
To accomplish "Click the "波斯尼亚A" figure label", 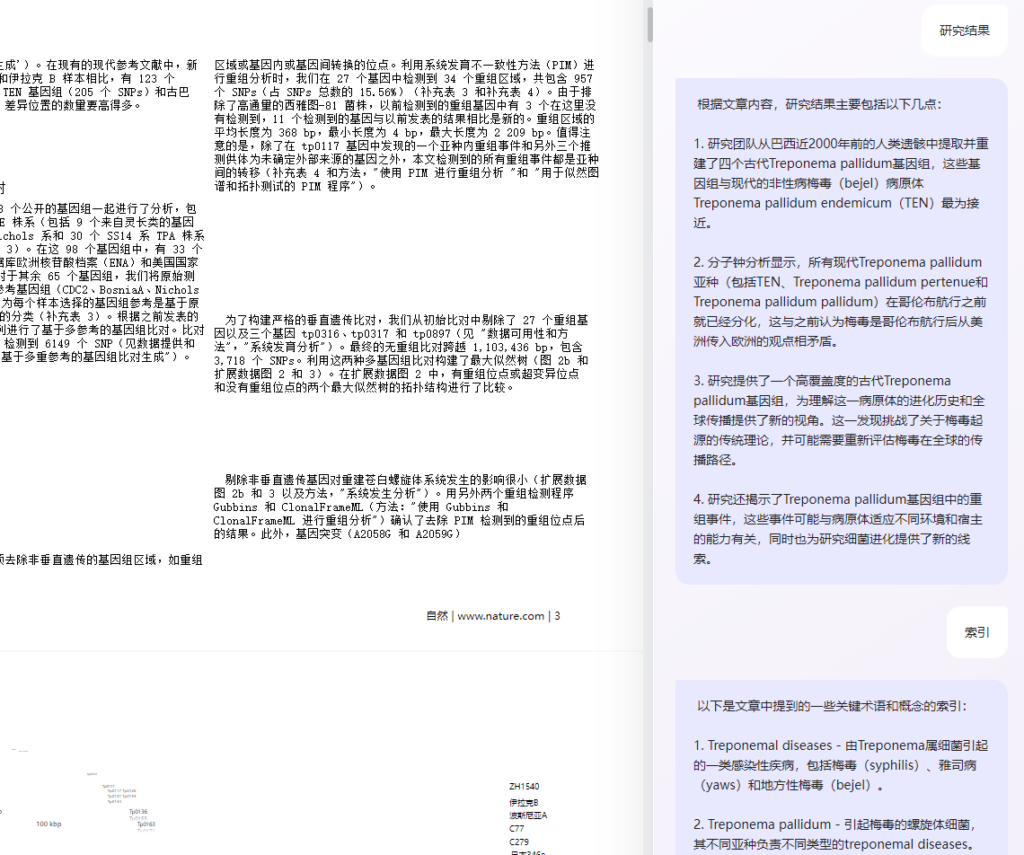I will click(x=528, y=816).
